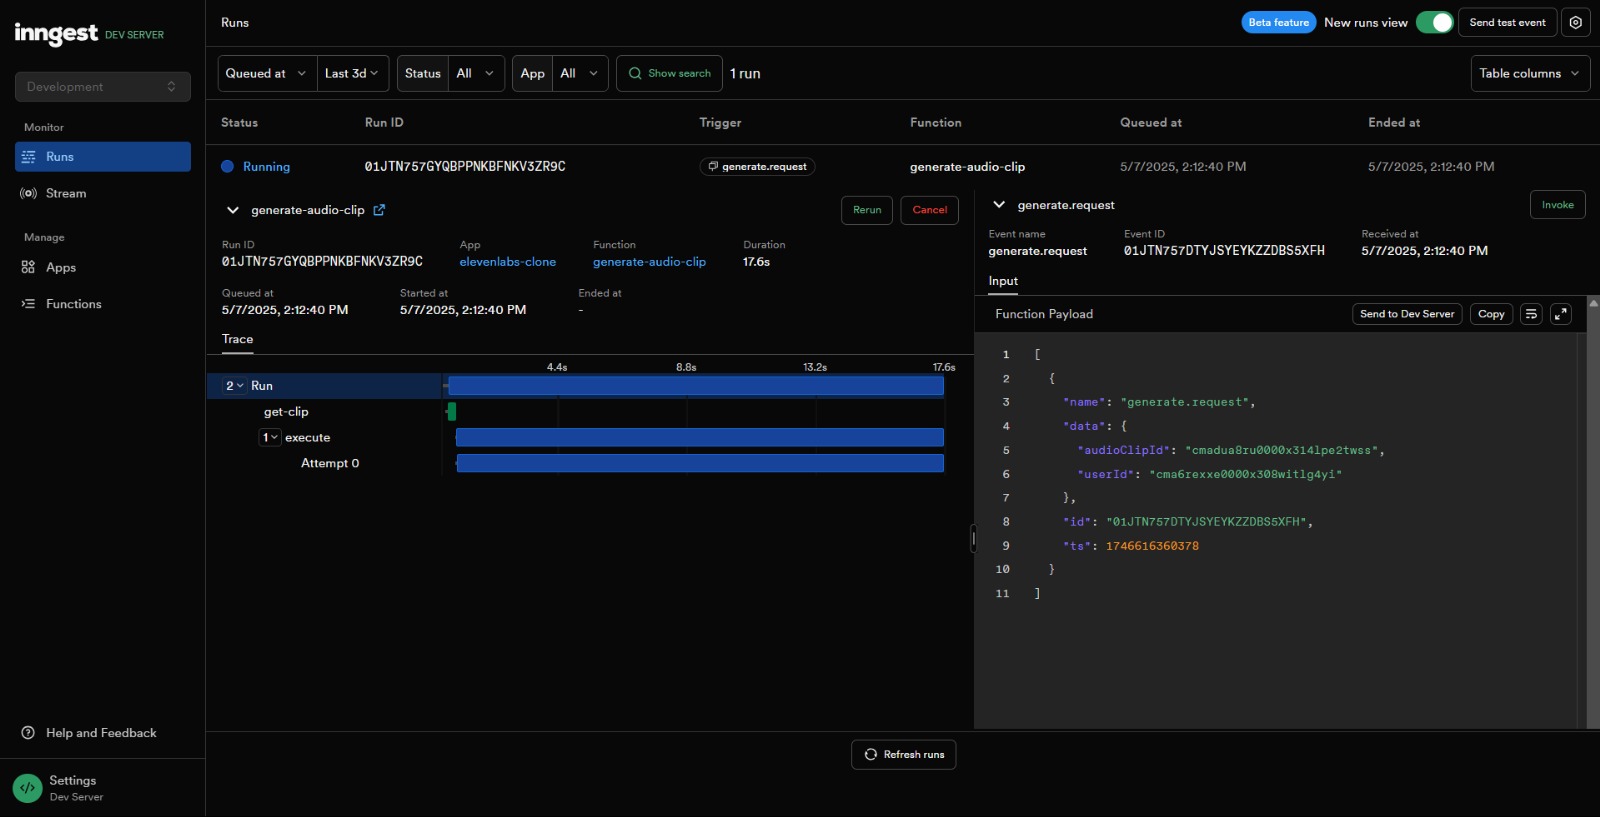Select the Input tab
1600x817 pixels.
click(1003, 281)
